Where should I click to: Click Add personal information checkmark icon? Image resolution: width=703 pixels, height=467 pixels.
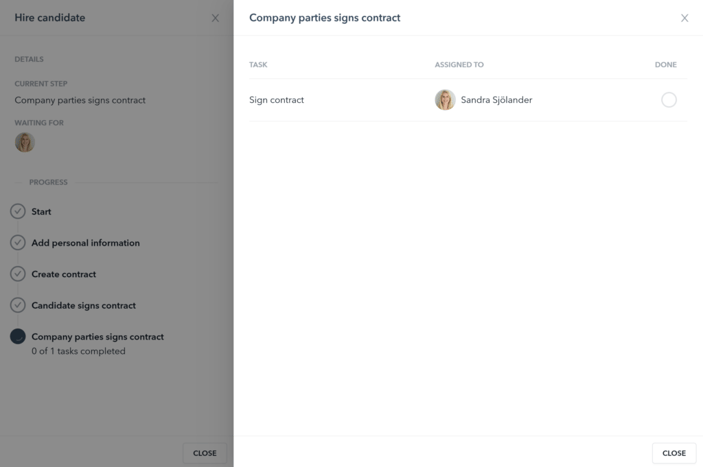click(x=18, y=242)
